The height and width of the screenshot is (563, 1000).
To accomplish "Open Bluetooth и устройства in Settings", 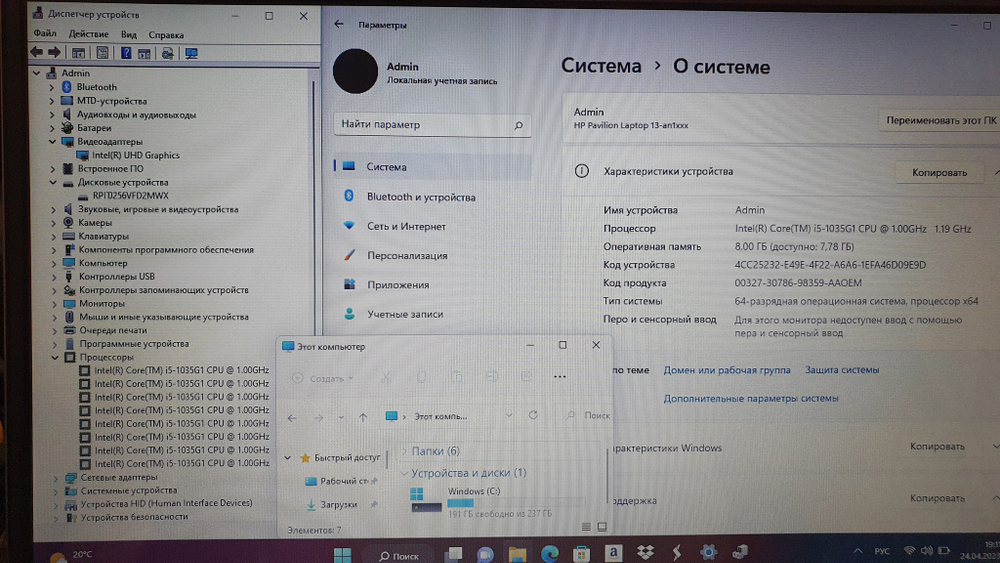I will click(x=421, y=197).
